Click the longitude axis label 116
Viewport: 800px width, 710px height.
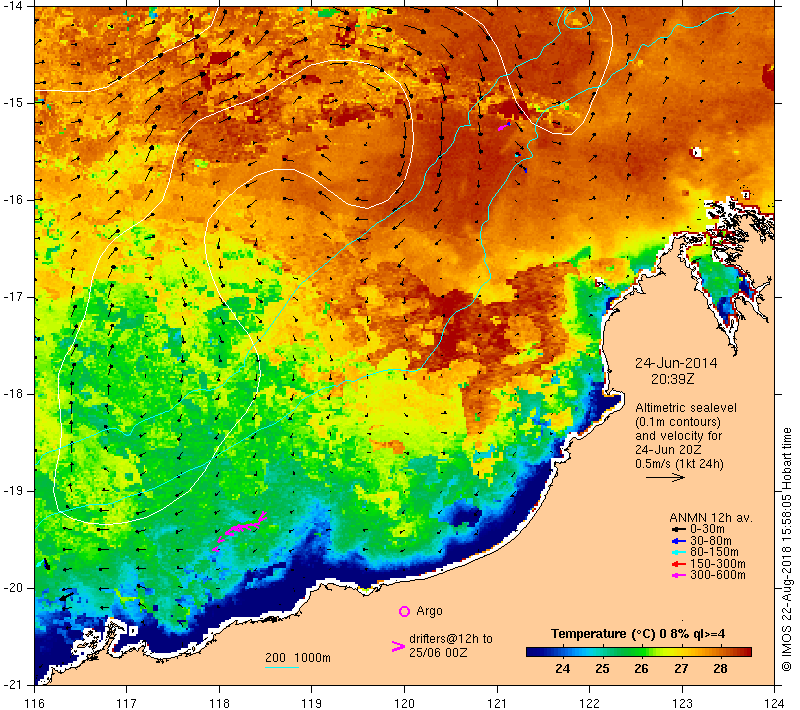tap(34, 703)
